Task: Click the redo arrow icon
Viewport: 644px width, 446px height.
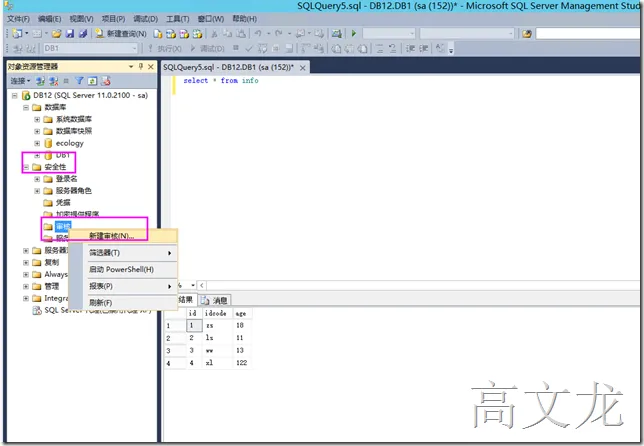Action: [279, 33]
